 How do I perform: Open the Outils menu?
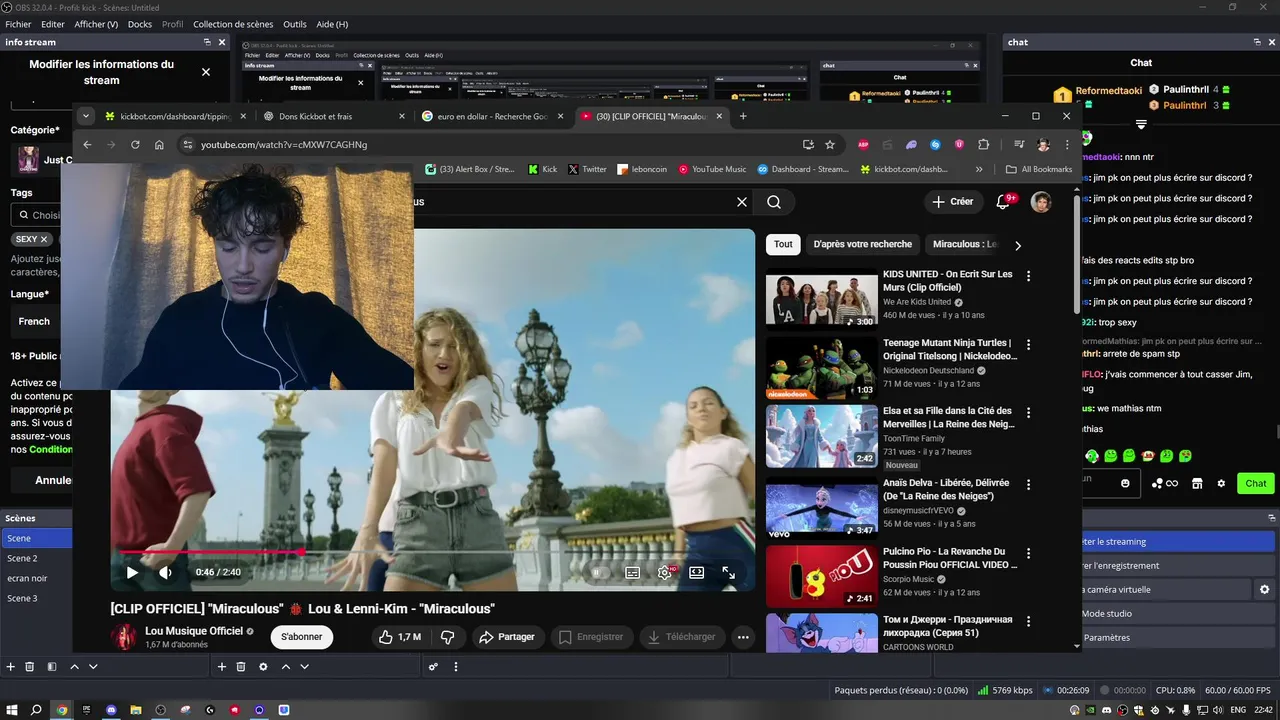(295, 24)
